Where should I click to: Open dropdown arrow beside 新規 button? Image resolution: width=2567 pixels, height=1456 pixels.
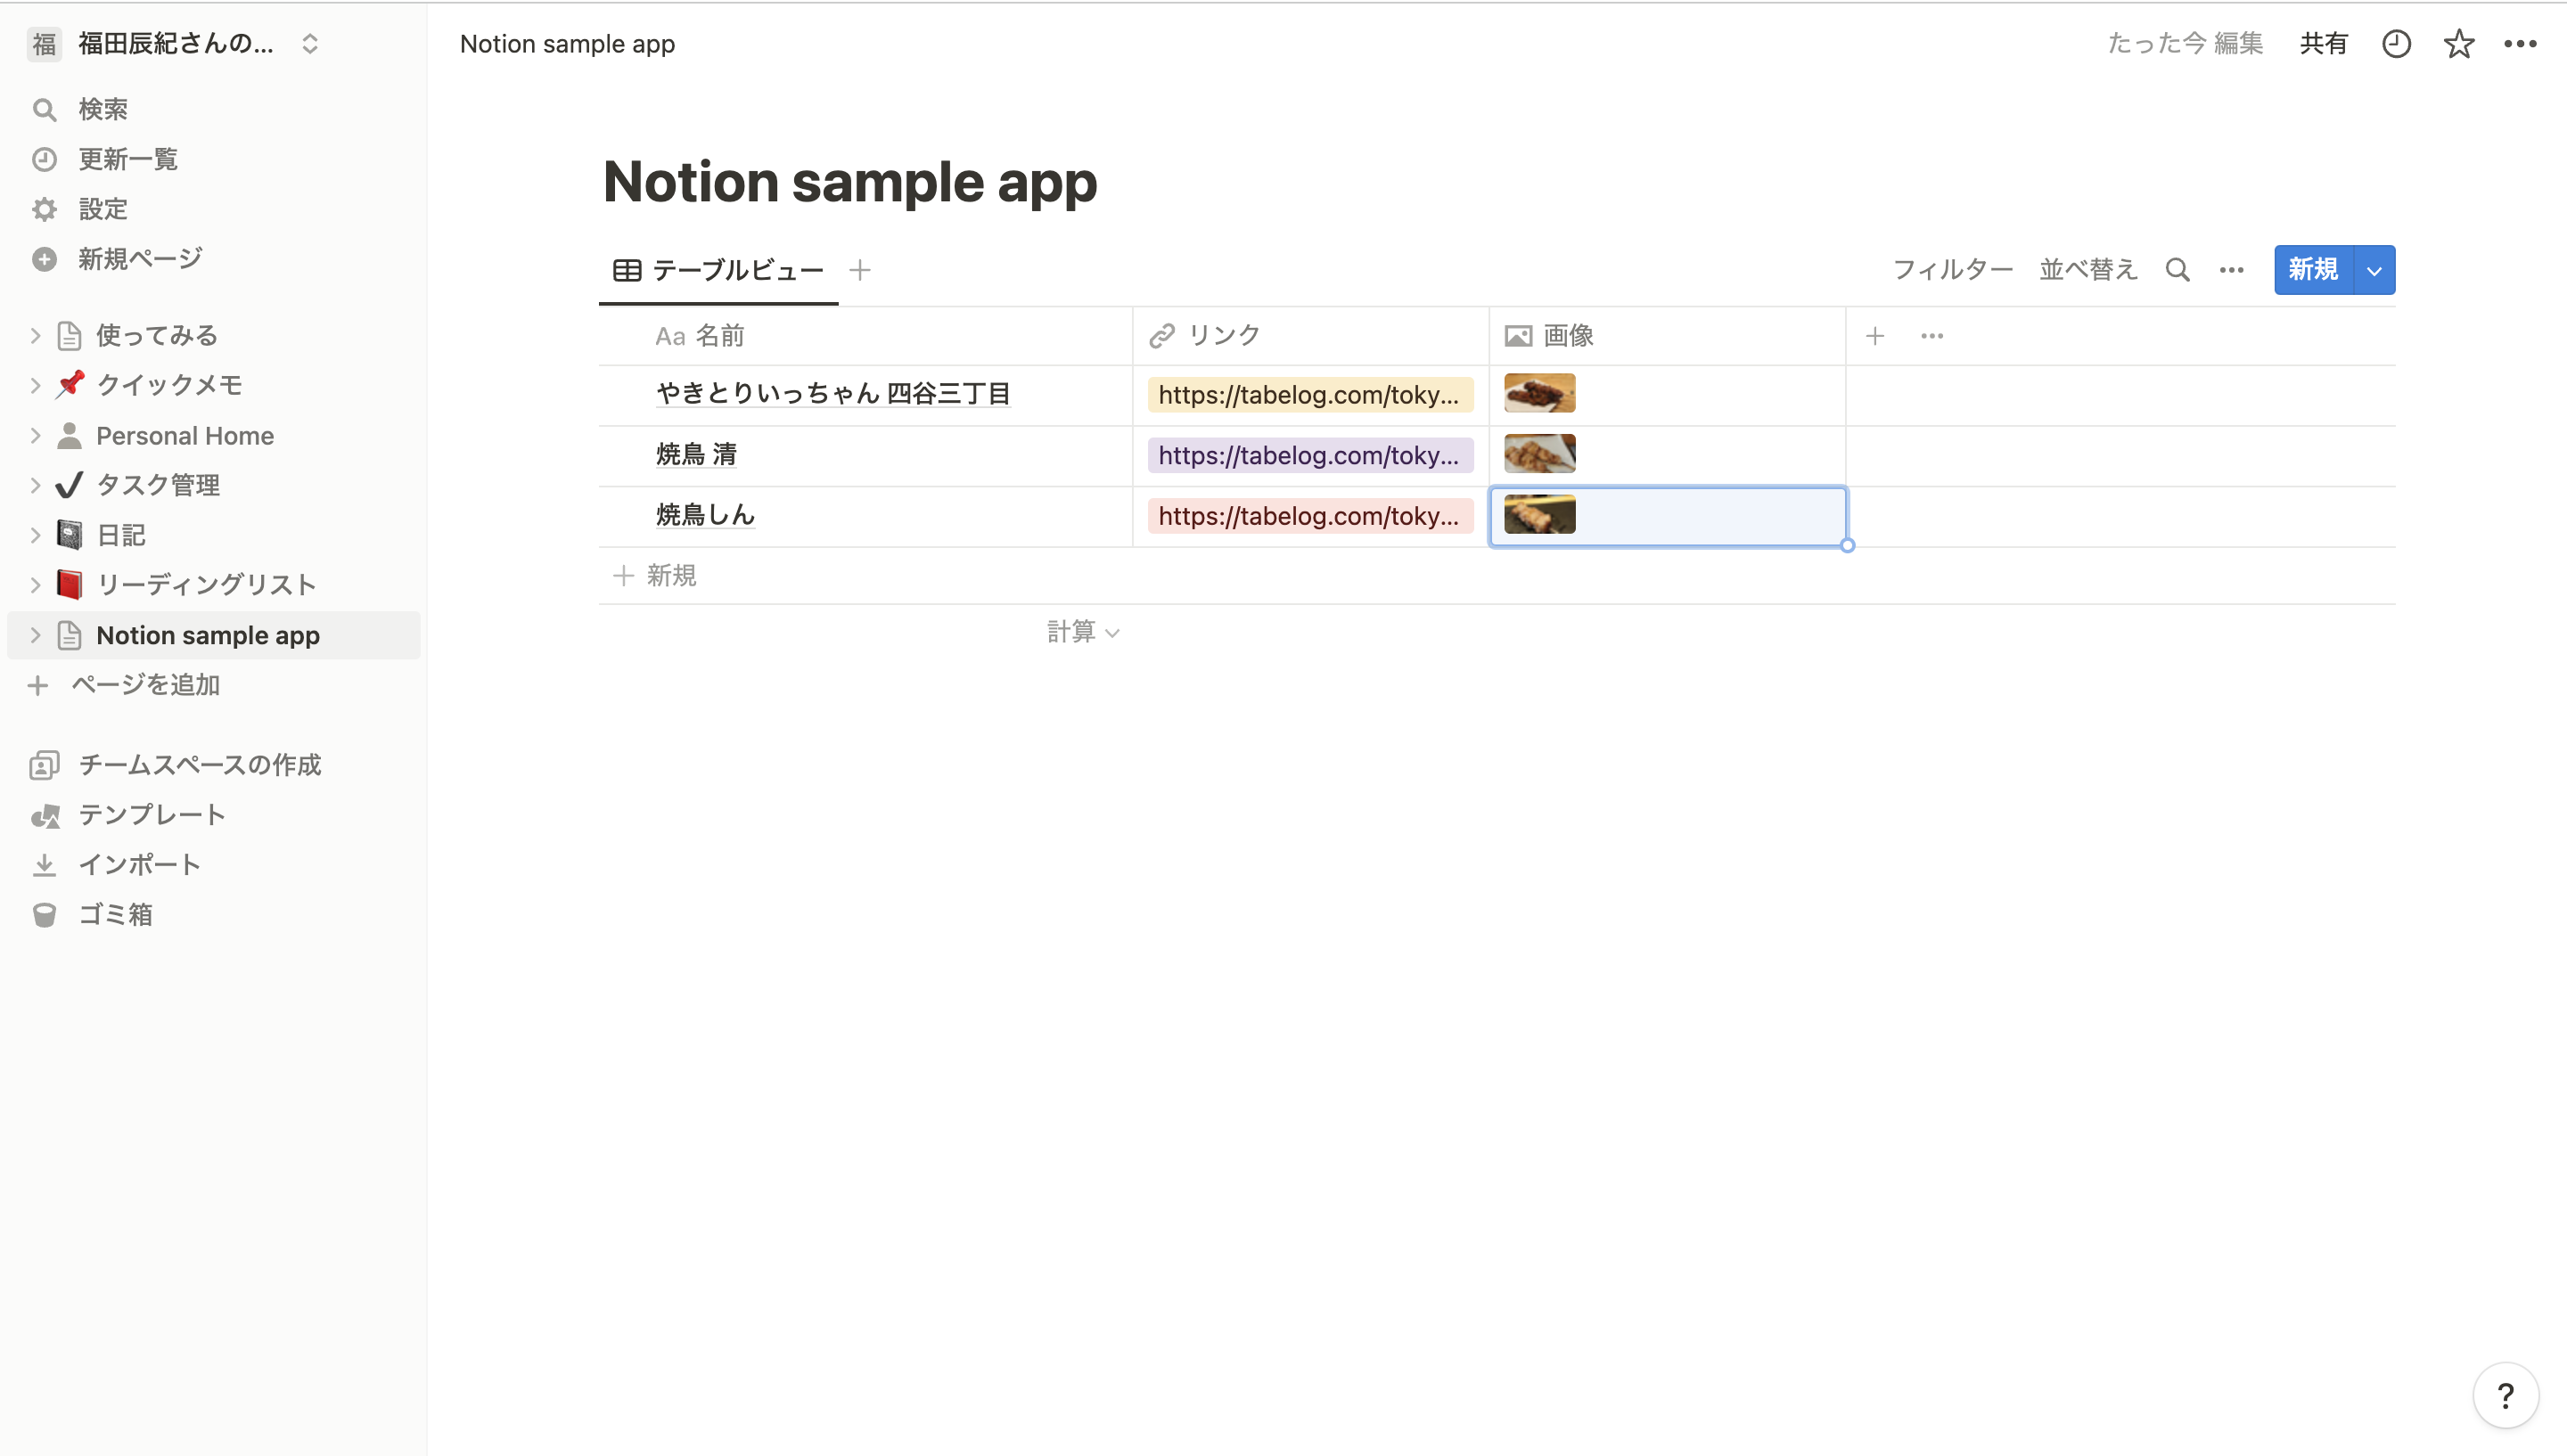2374,270
